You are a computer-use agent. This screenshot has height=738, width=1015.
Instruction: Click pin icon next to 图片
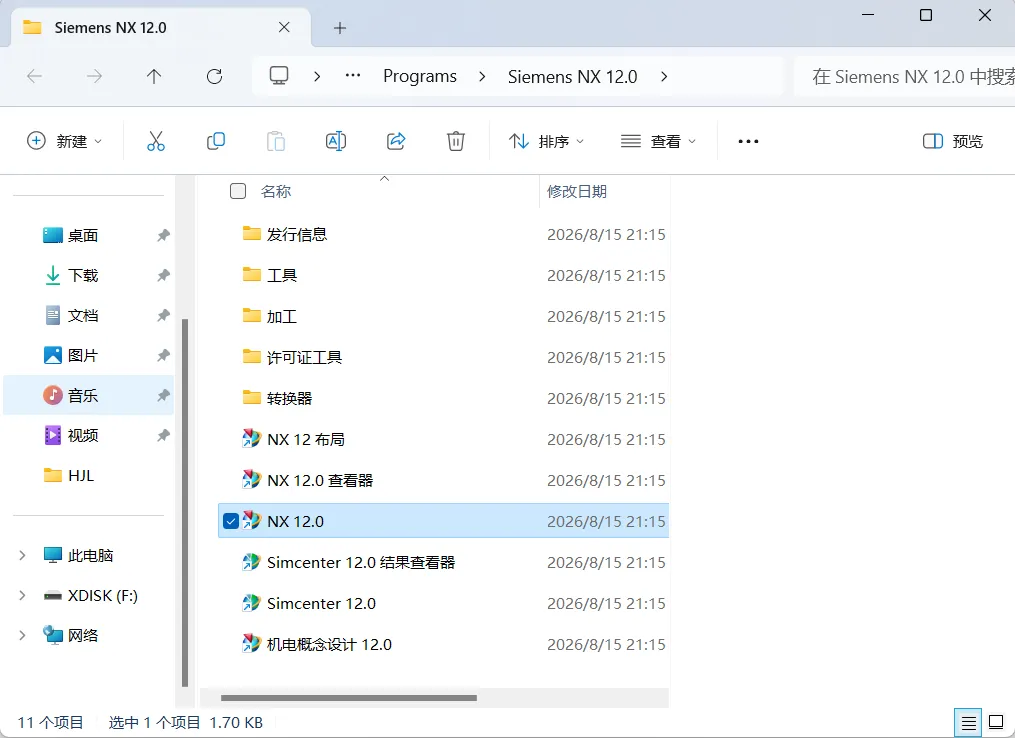point(163,355)
